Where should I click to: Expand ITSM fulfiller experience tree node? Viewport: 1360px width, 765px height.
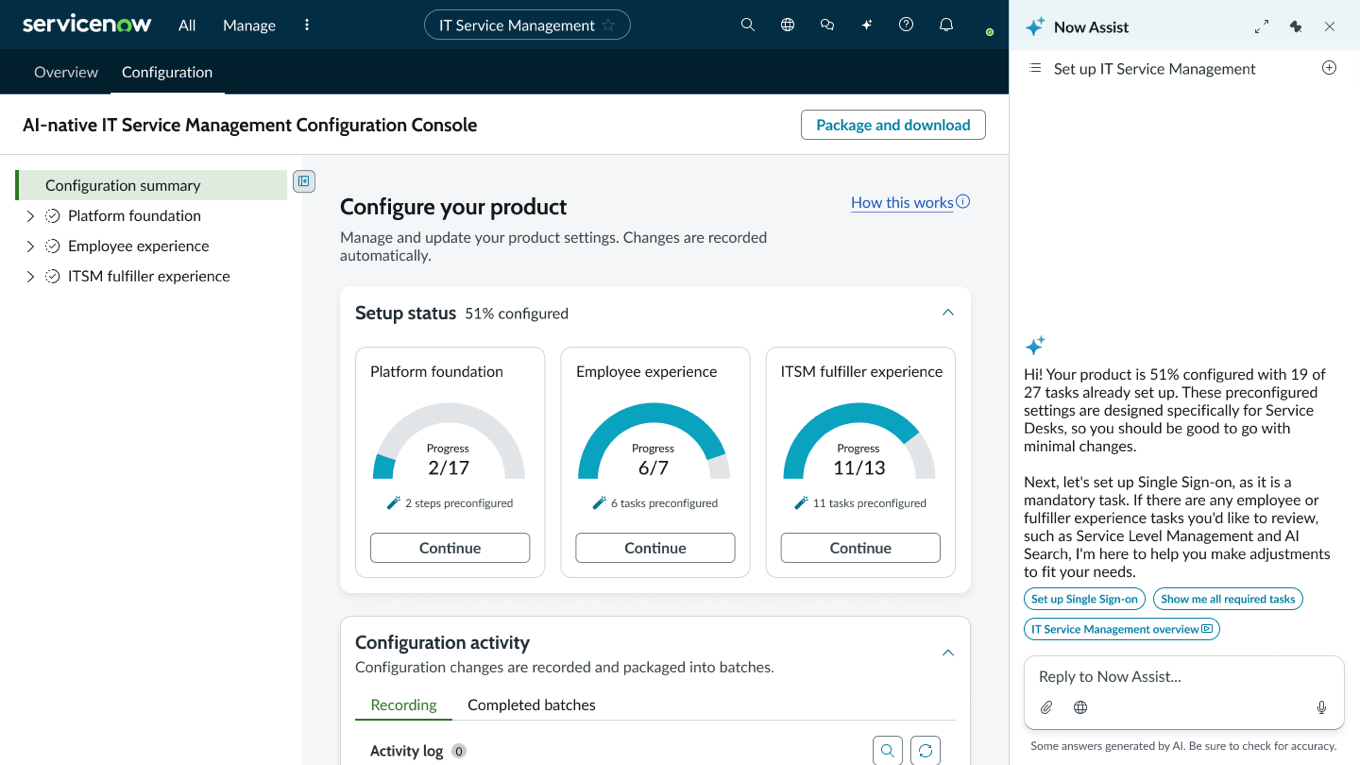click(x=30, y=276)
